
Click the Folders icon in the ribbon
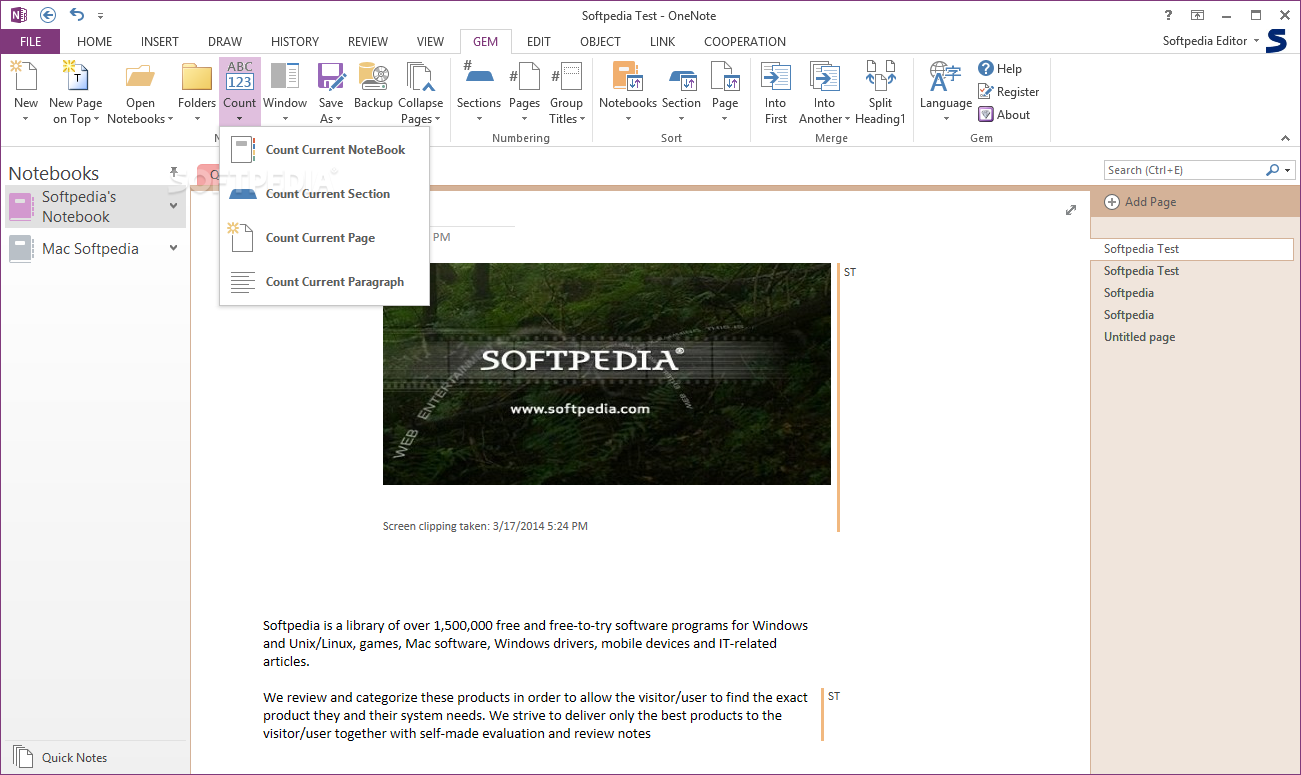197,76
